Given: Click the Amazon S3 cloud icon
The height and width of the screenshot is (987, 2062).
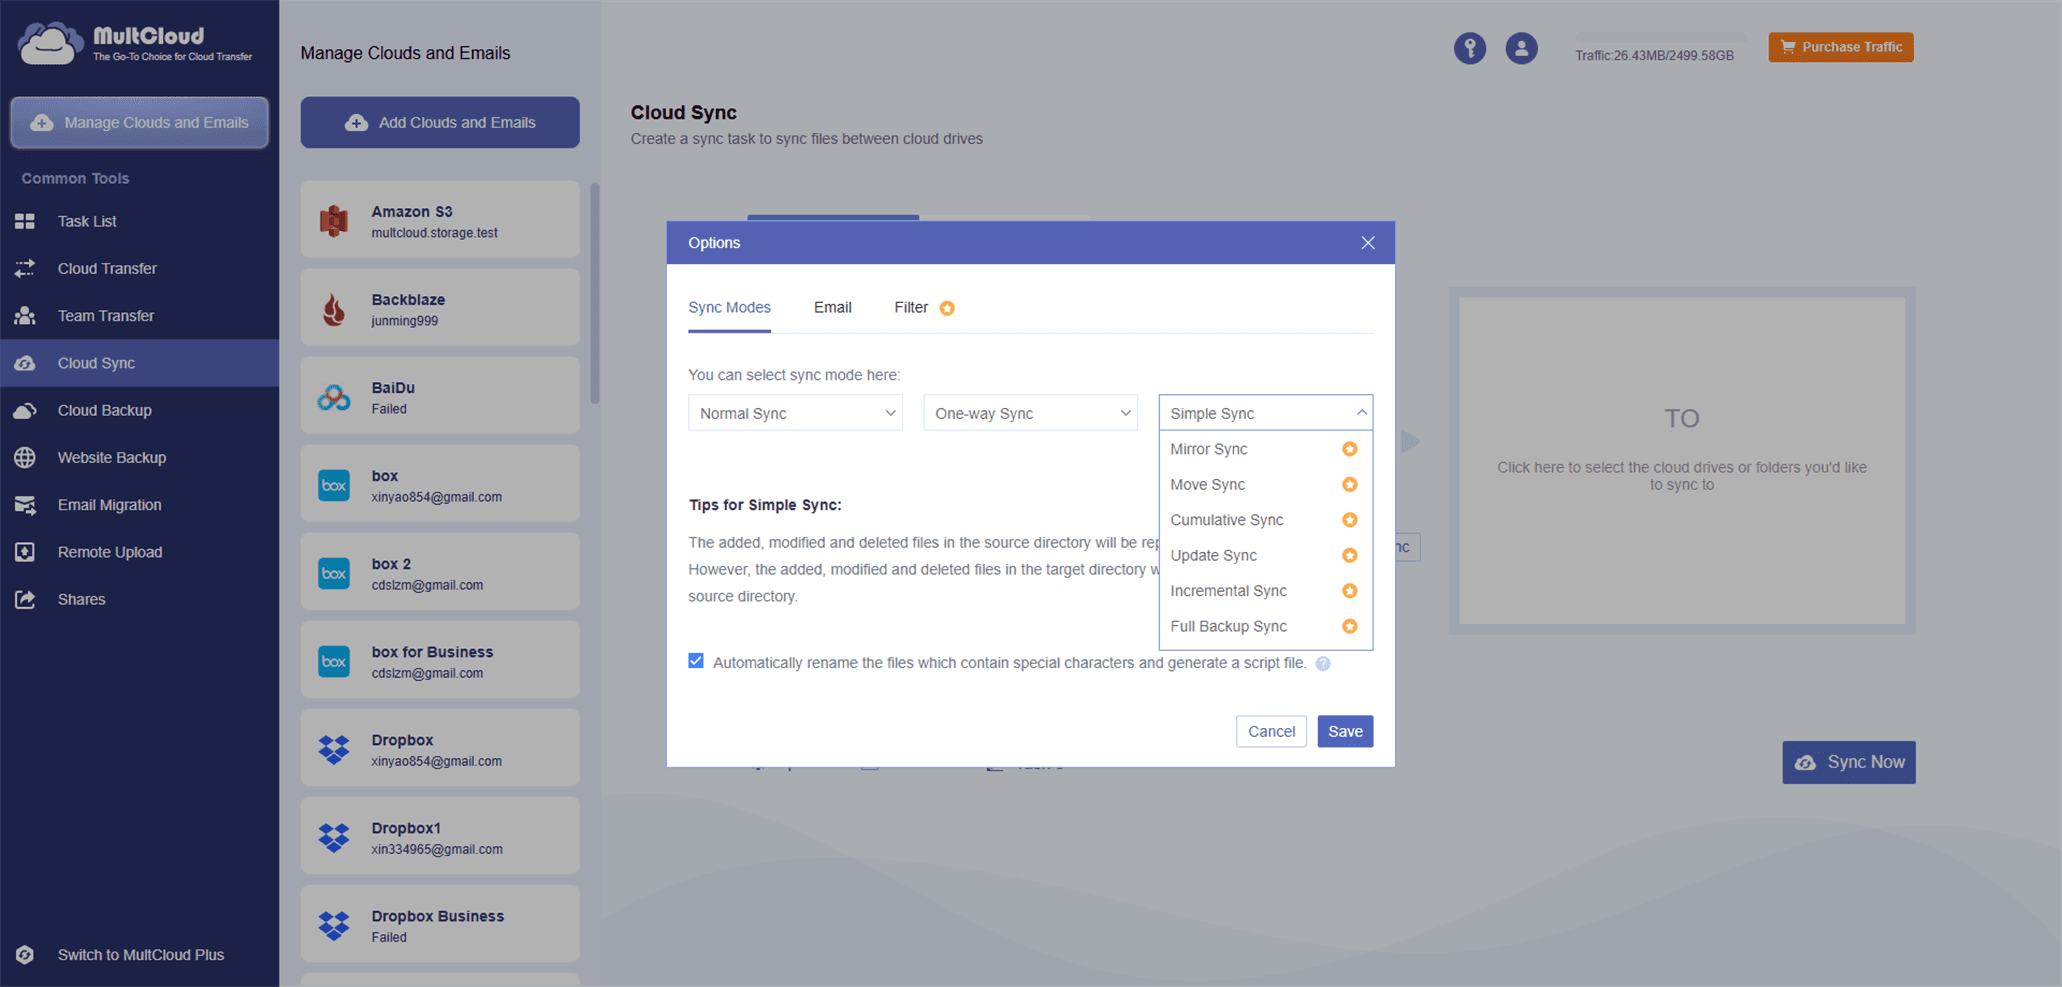Looking at the screenshot, I should 334,220.
